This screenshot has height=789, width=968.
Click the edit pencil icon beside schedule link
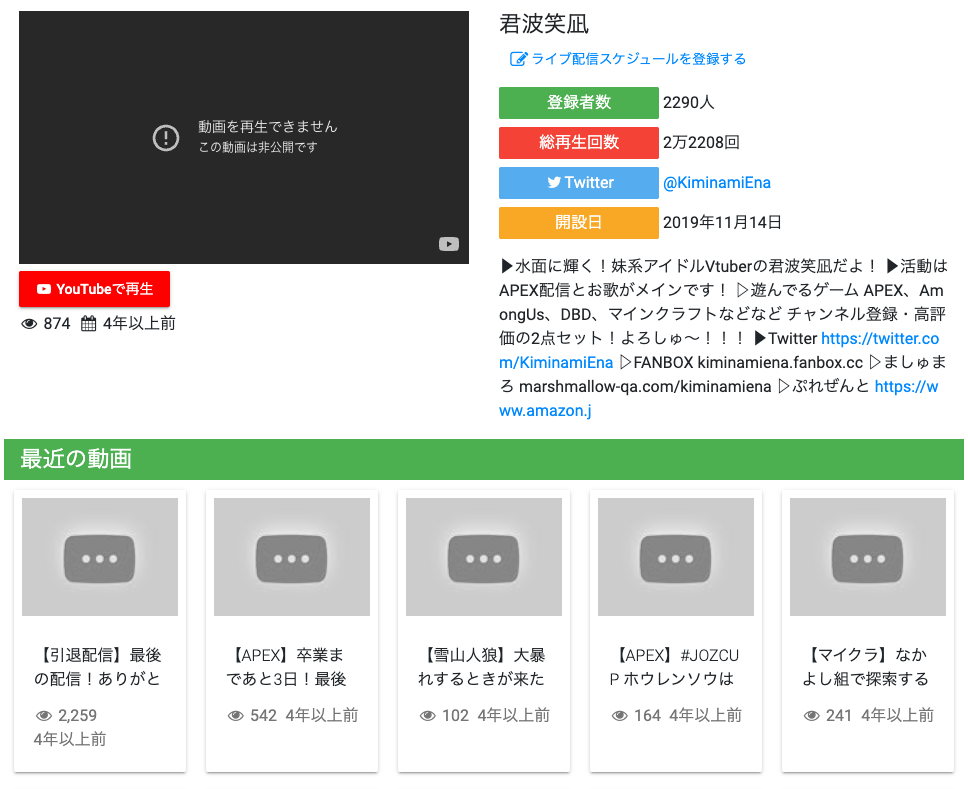518,59
